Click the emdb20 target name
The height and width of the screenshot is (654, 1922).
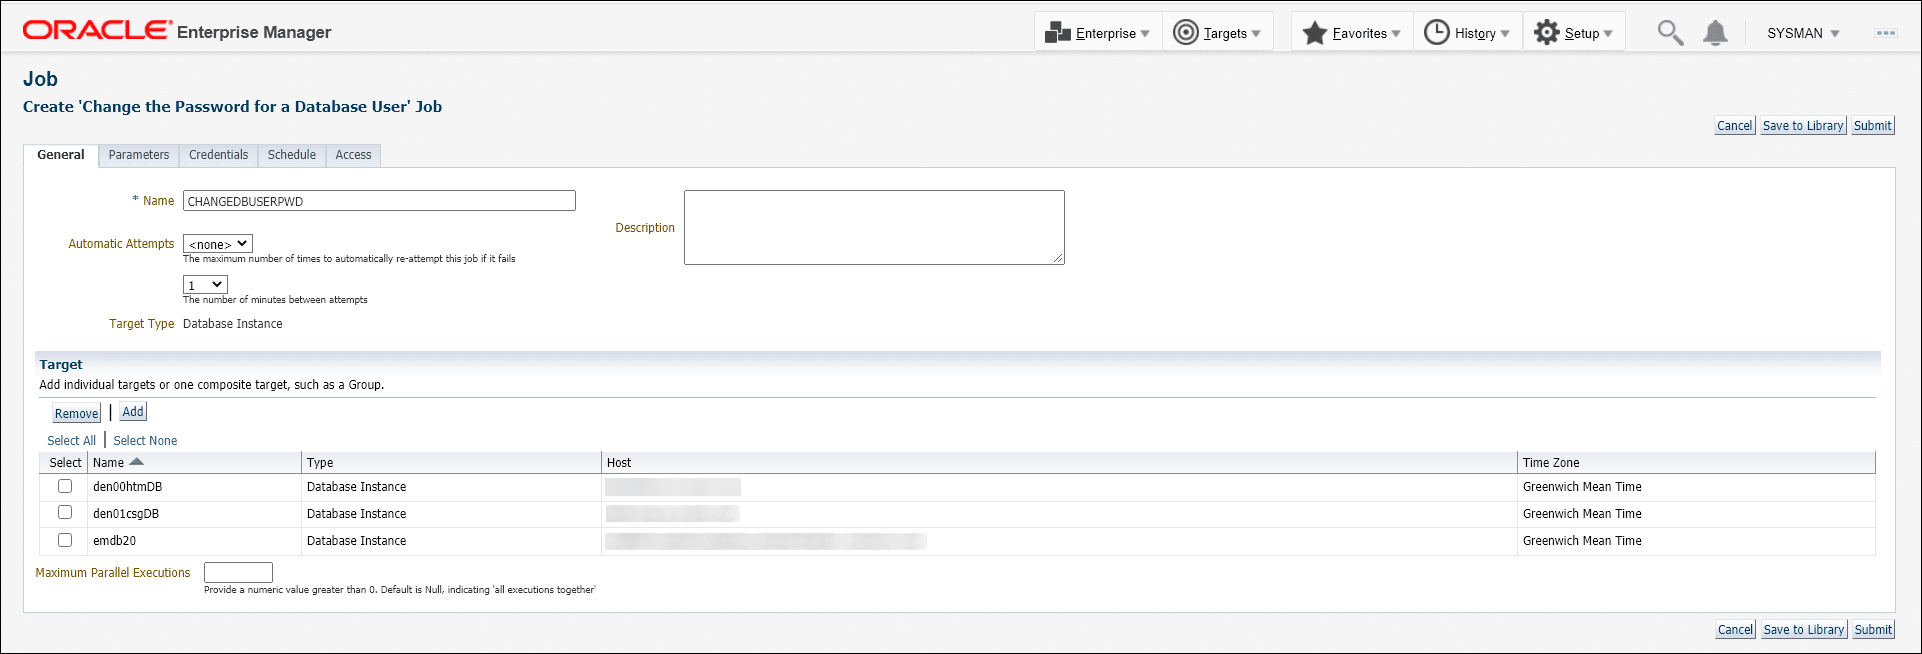tap(115, 541)
